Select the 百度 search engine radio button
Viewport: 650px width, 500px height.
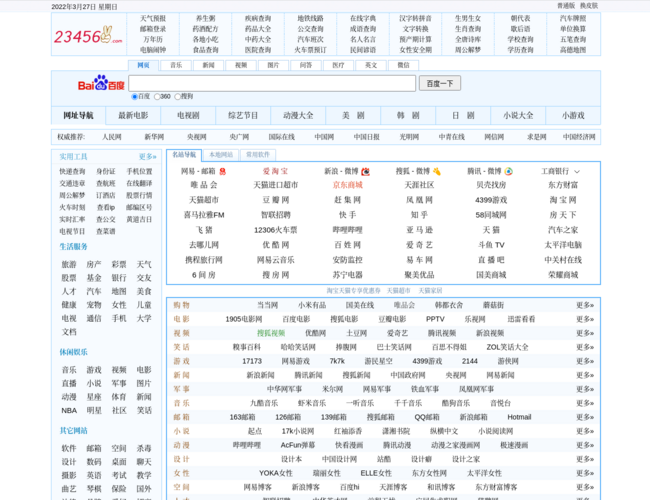pyautogui.click(x=134, y=97)
